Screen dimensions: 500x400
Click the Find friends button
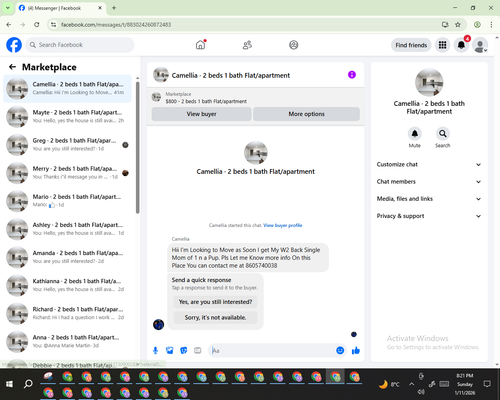coord(411,45)
